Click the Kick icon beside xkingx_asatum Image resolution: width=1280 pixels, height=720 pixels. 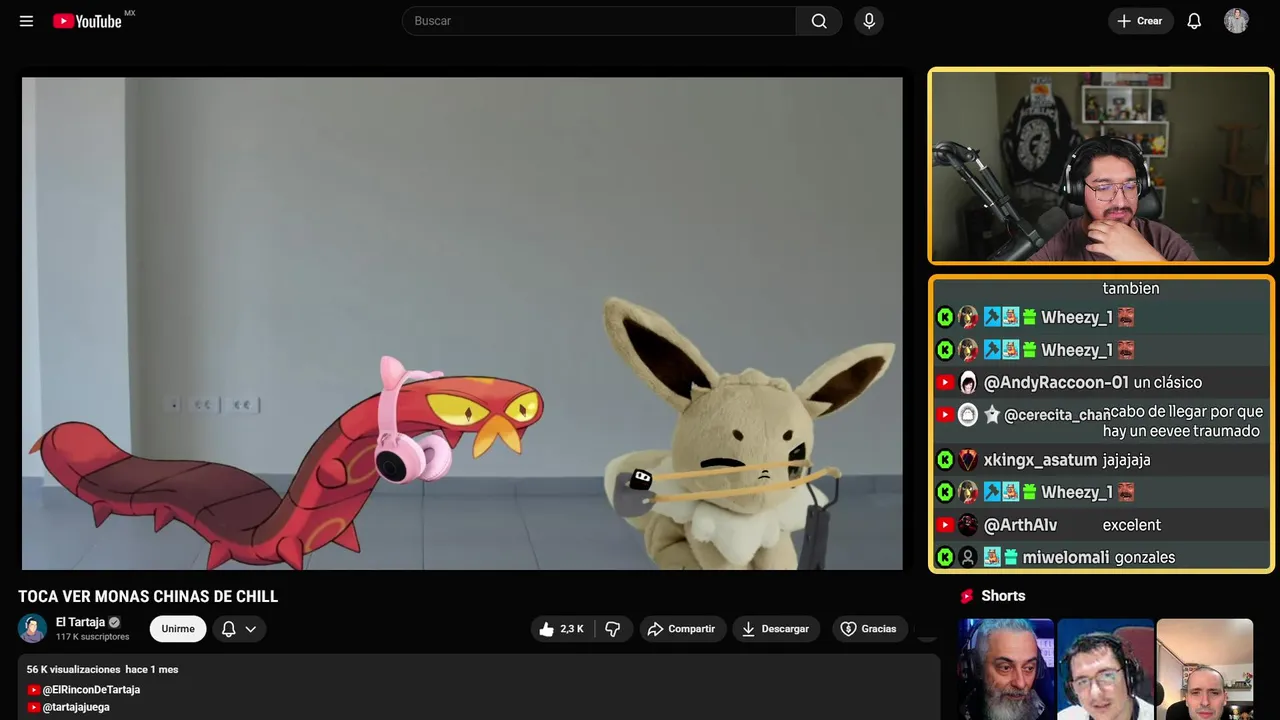tap(945, 460)
